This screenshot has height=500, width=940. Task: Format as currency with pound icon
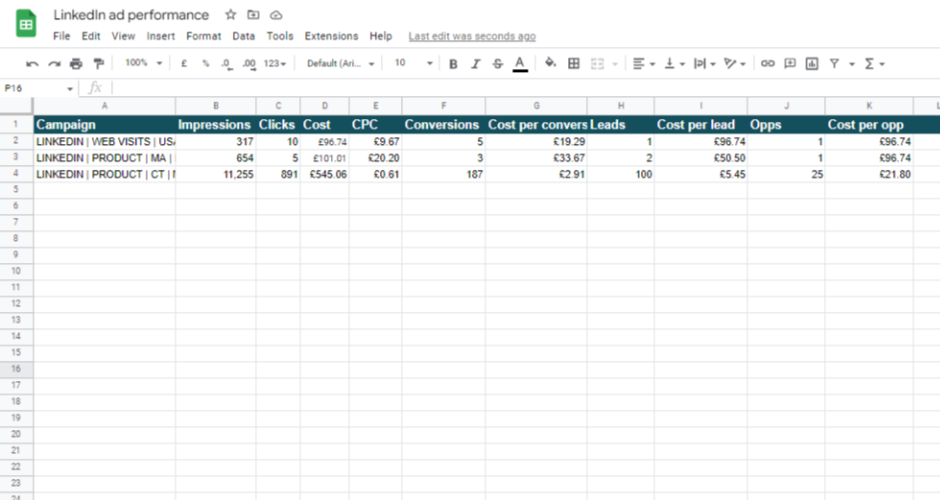coord(184,64)
